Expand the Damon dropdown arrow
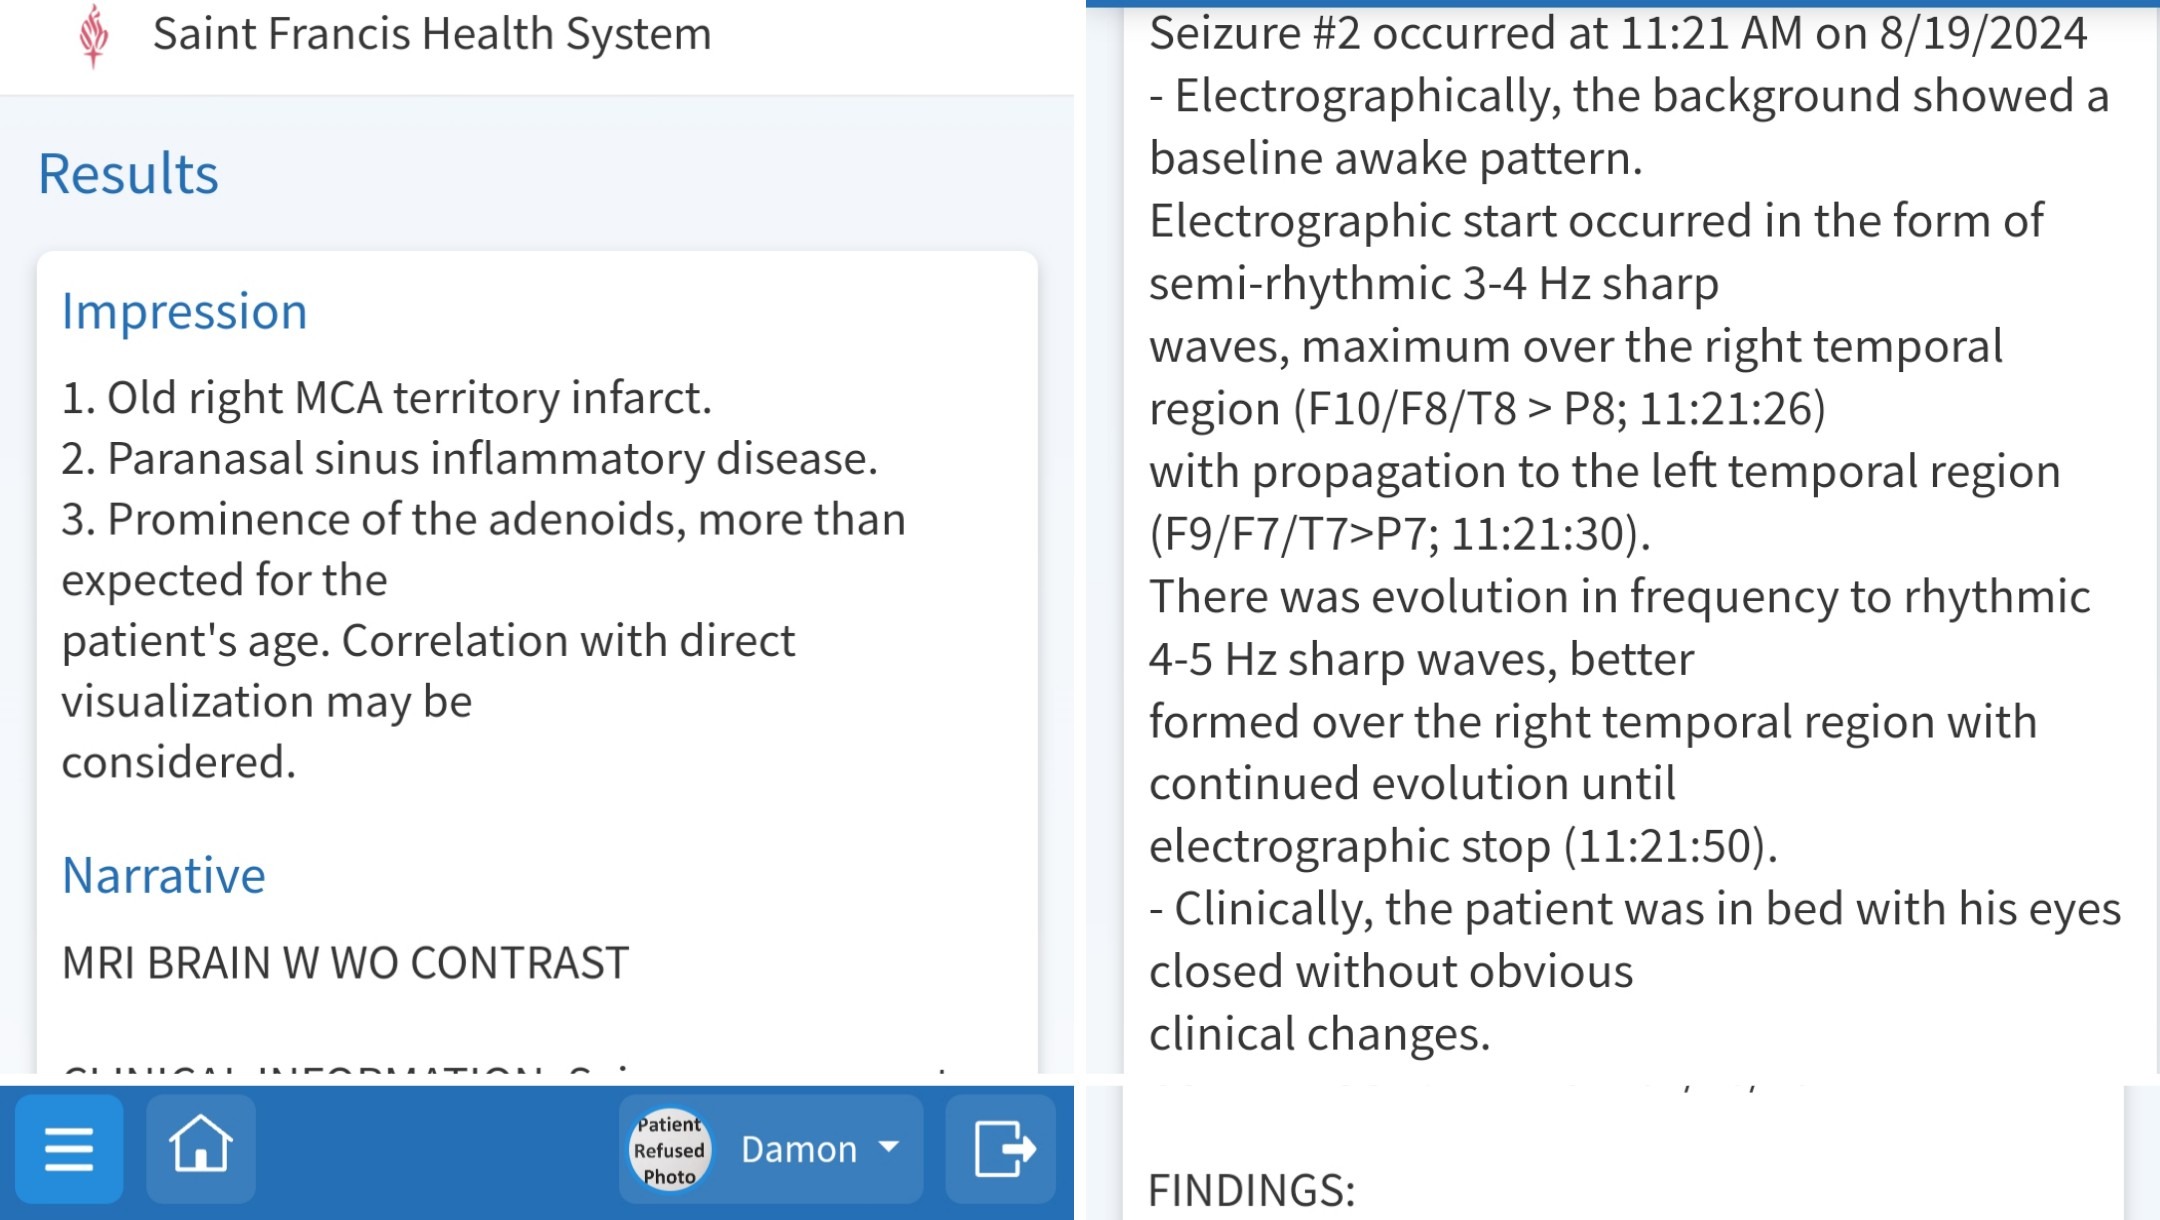The image size is (2160, 1220). point(888,1147)
